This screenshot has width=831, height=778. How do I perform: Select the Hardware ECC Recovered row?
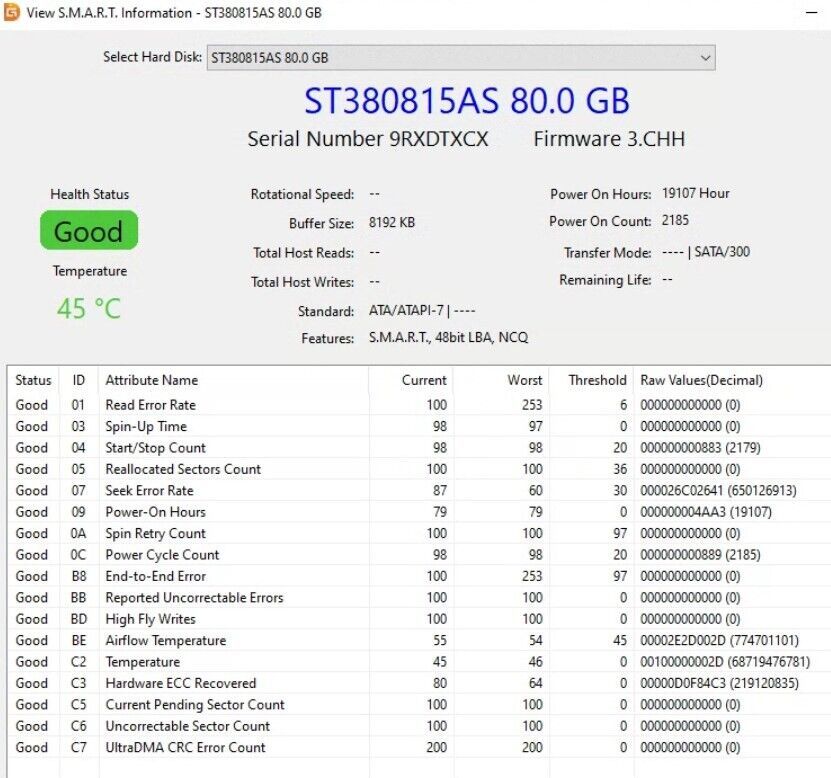[x=419, y=683]
